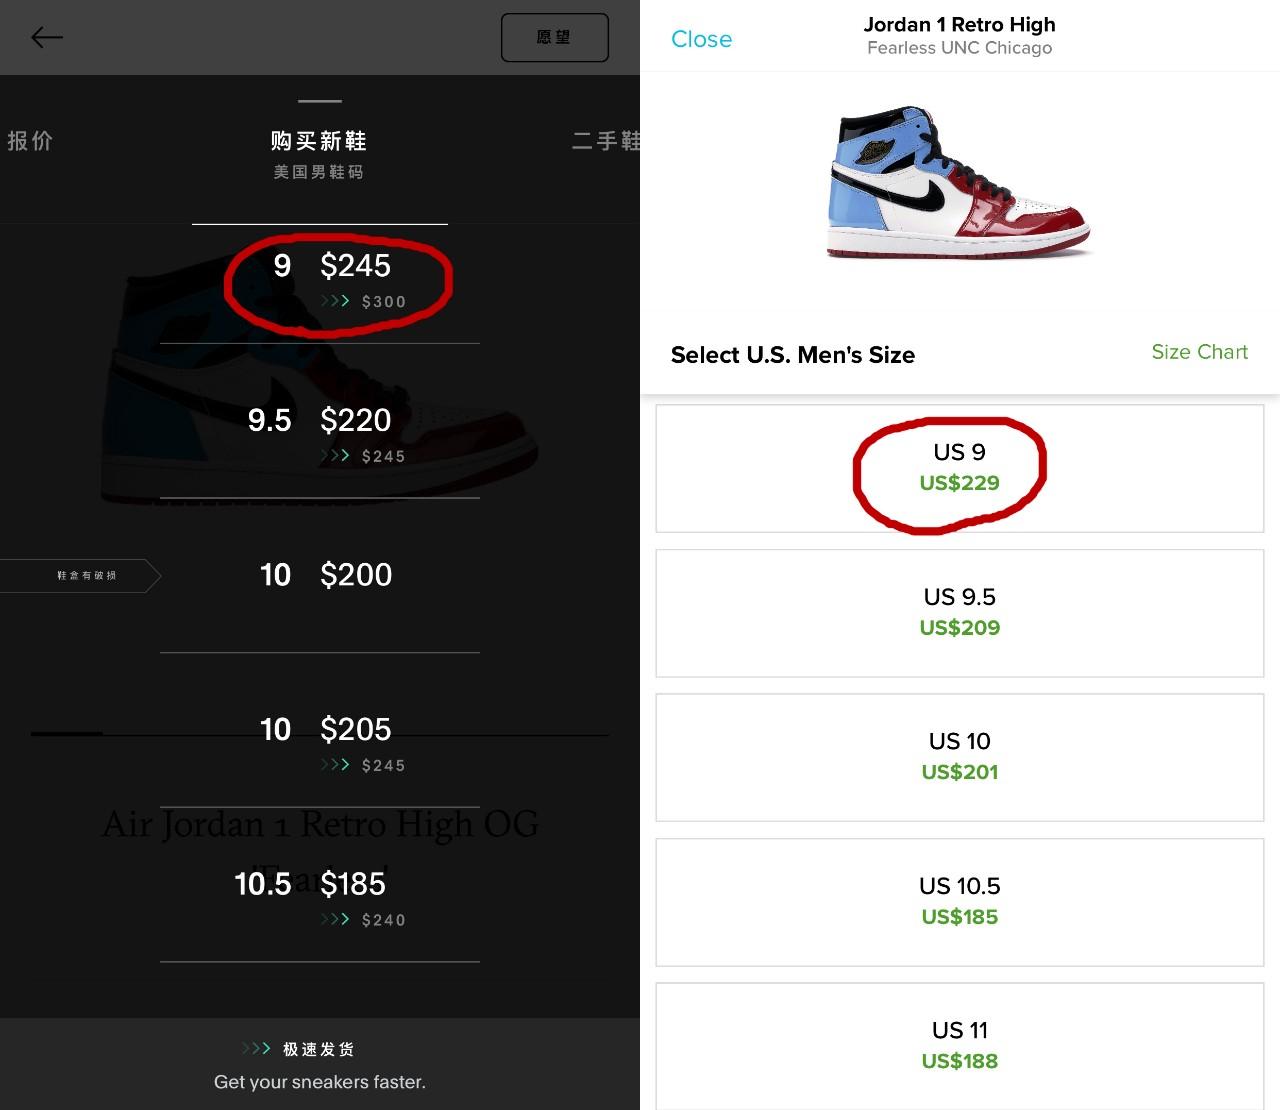Close the size selection panel
This screenshot has height=1110, width=1280.
701,39
